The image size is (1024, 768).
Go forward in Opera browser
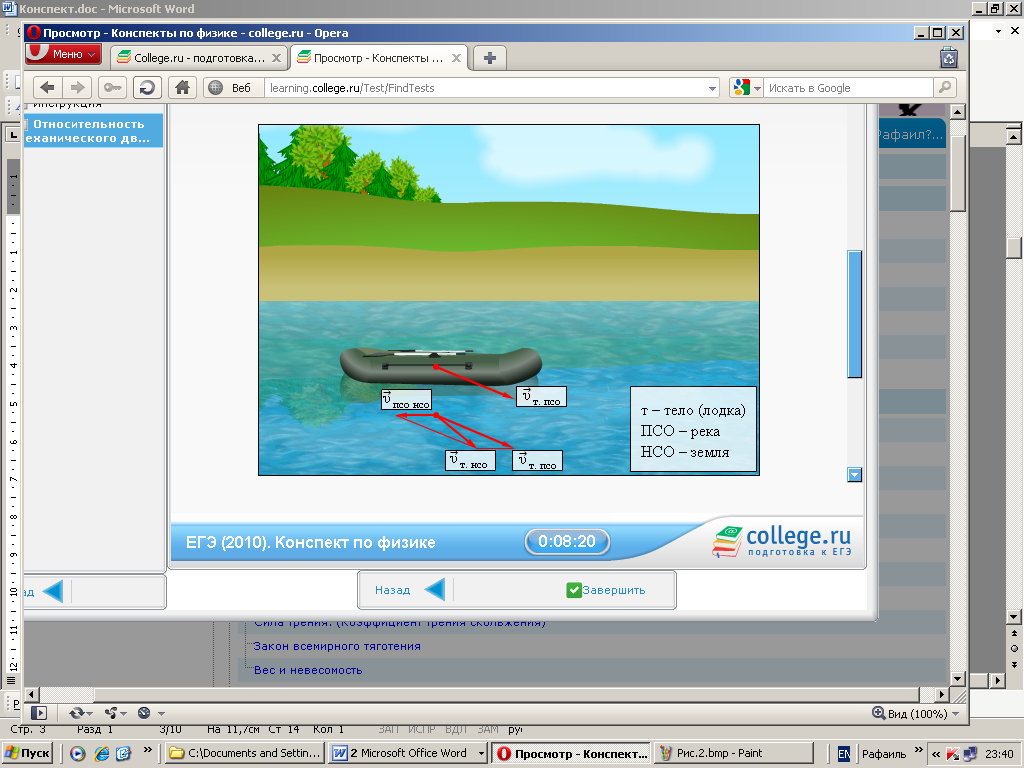click(77, 88)
